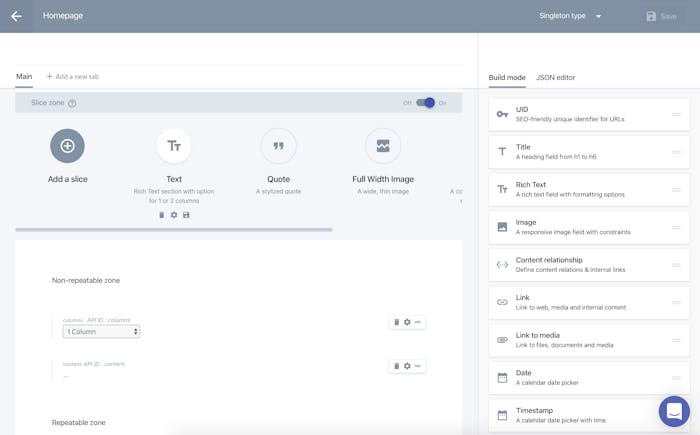Click the Save button
Image resolution: width=700 pixels, height=435 pixels.
coord(661,17)
